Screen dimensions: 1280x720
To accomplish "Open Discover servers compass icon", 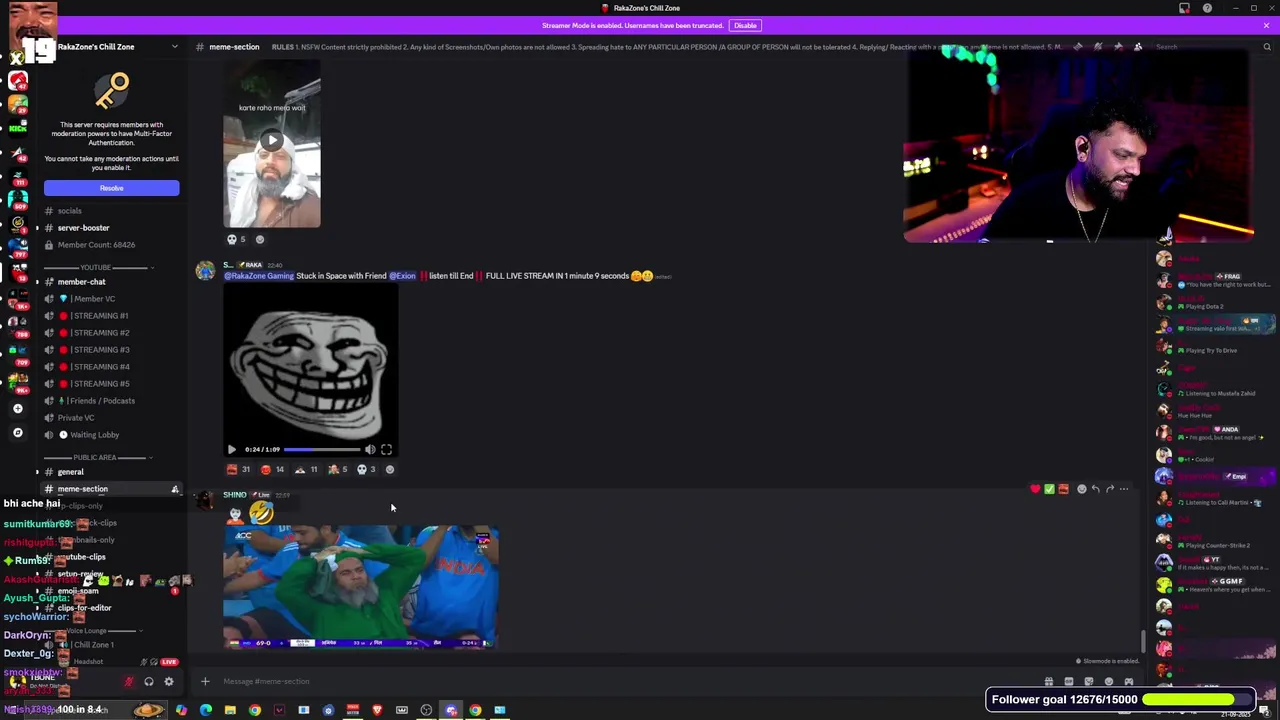I will coord(17,433).
